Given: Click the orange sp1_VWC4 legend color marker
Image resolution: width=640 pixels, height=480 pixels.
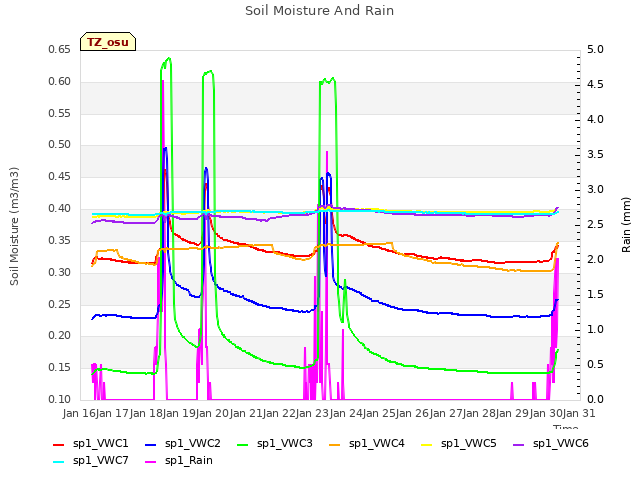Looking at the screenshot, I should 335,444.
